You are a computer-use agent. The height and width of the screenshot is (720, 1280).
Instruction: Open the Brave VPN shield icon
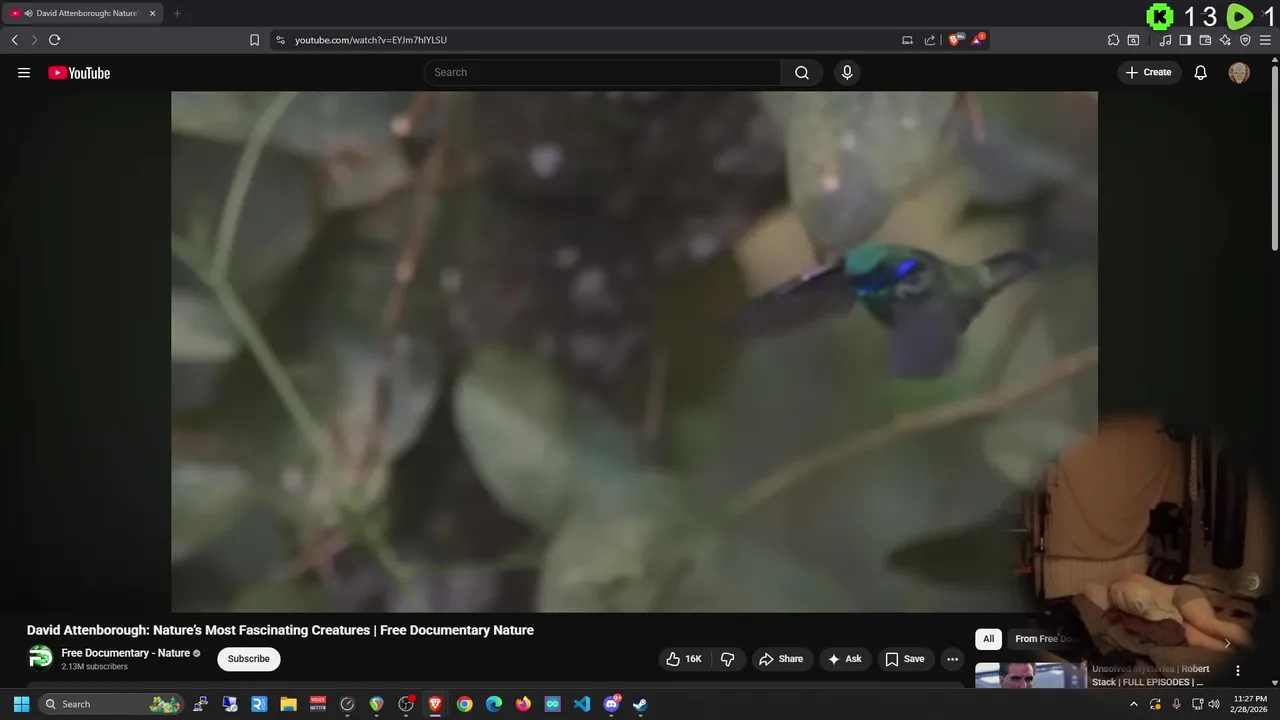coord(1245,40)
